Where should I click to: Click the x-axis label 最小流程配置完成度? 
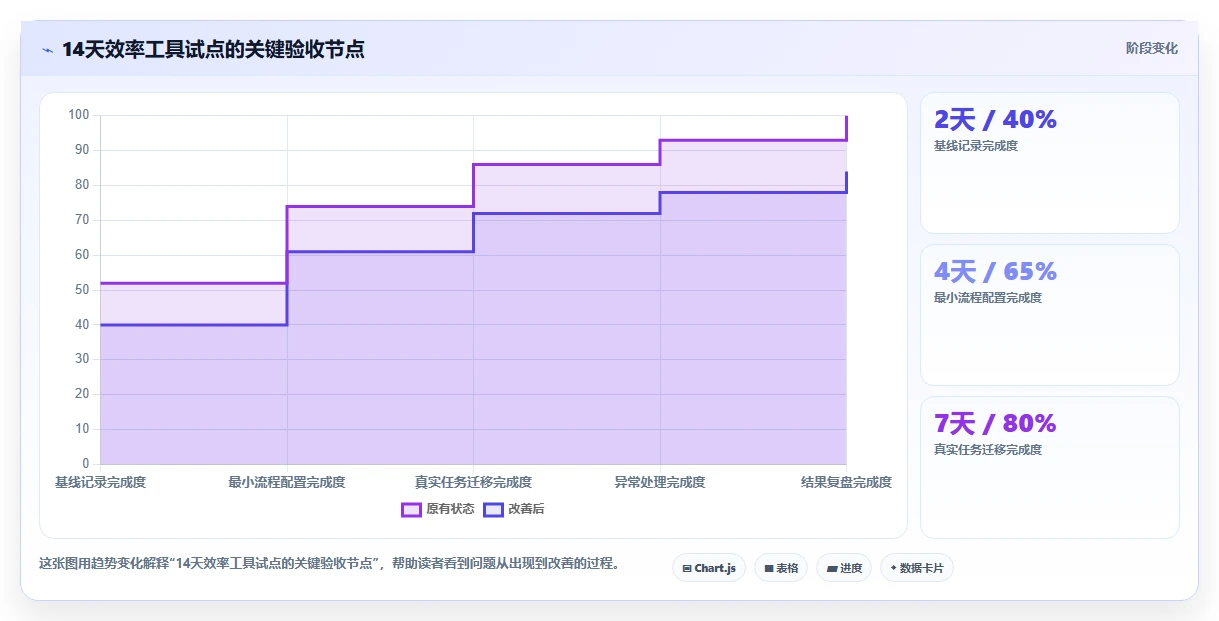click(287, 482)
